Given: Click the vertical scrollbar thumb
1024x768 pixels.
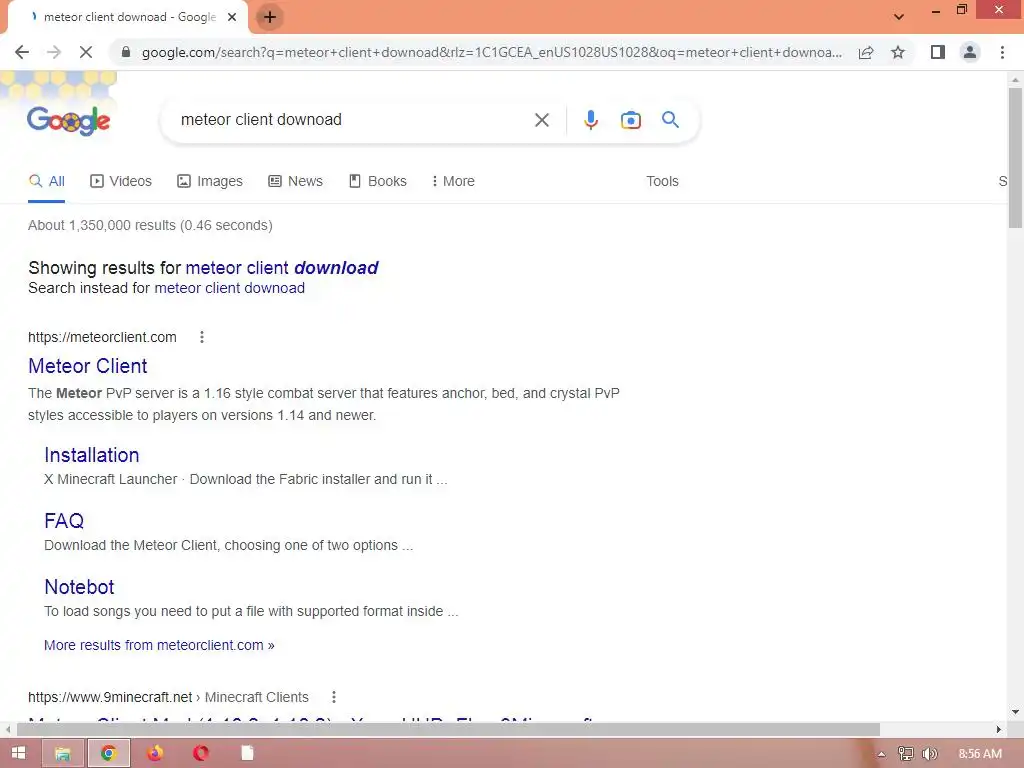Looking at the screenshot, I should 1015,157.
